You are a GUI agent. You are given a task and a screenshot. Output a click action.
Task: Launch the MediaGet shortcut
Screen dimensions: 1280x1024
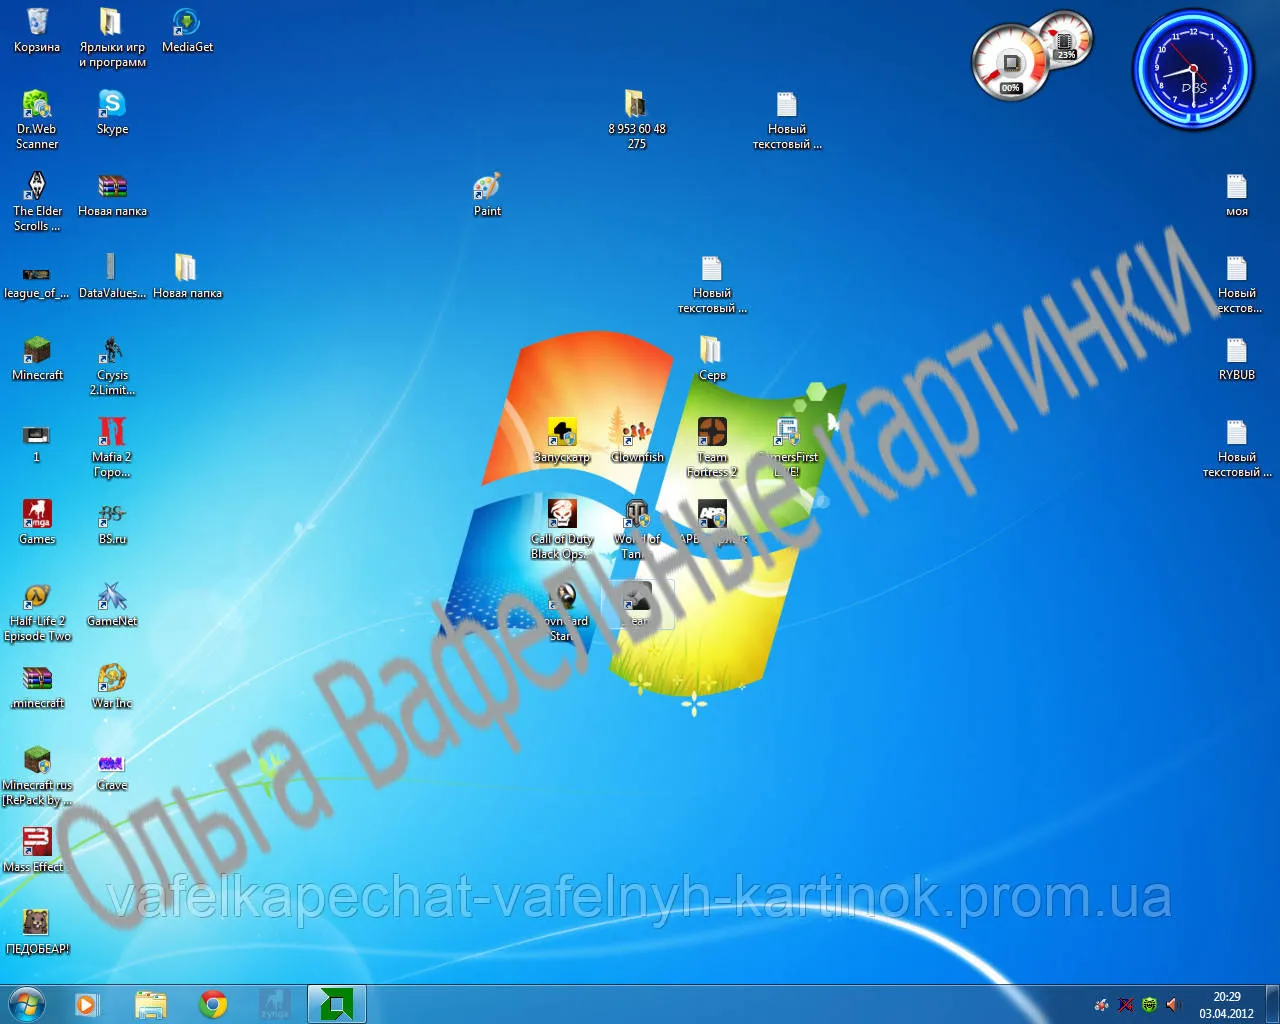(187, 31)
